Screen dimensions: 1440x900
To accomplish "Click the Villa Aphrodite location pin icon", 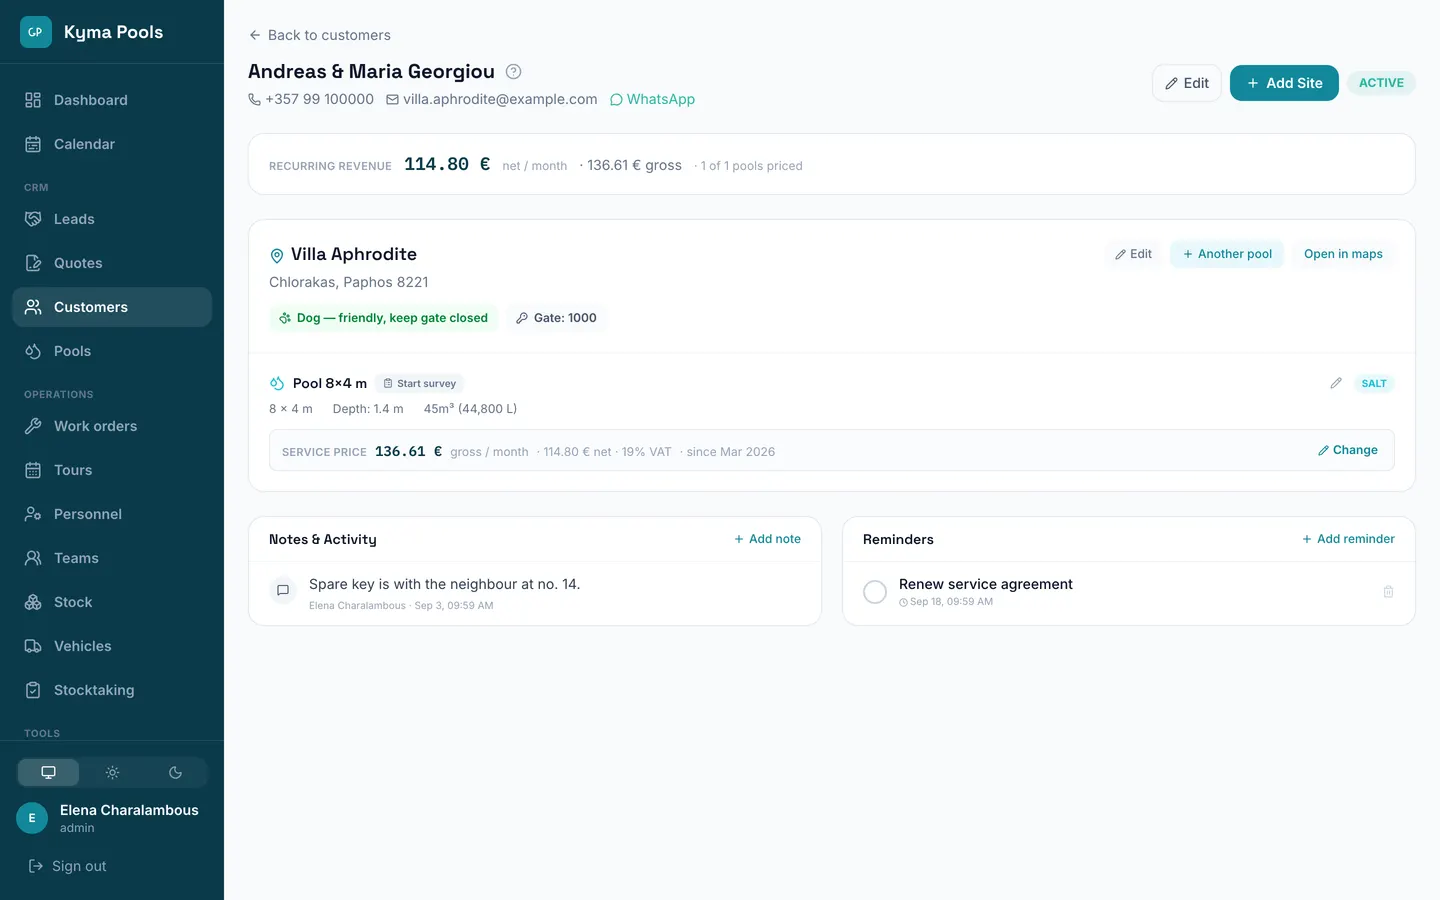I will click(x=277, y=255).
